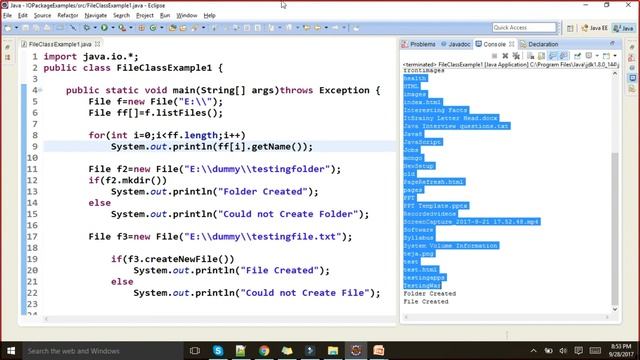The image size is (640, 360).
Task: Open the New wizard dropdown arrow
Action: tap(16, 28)
